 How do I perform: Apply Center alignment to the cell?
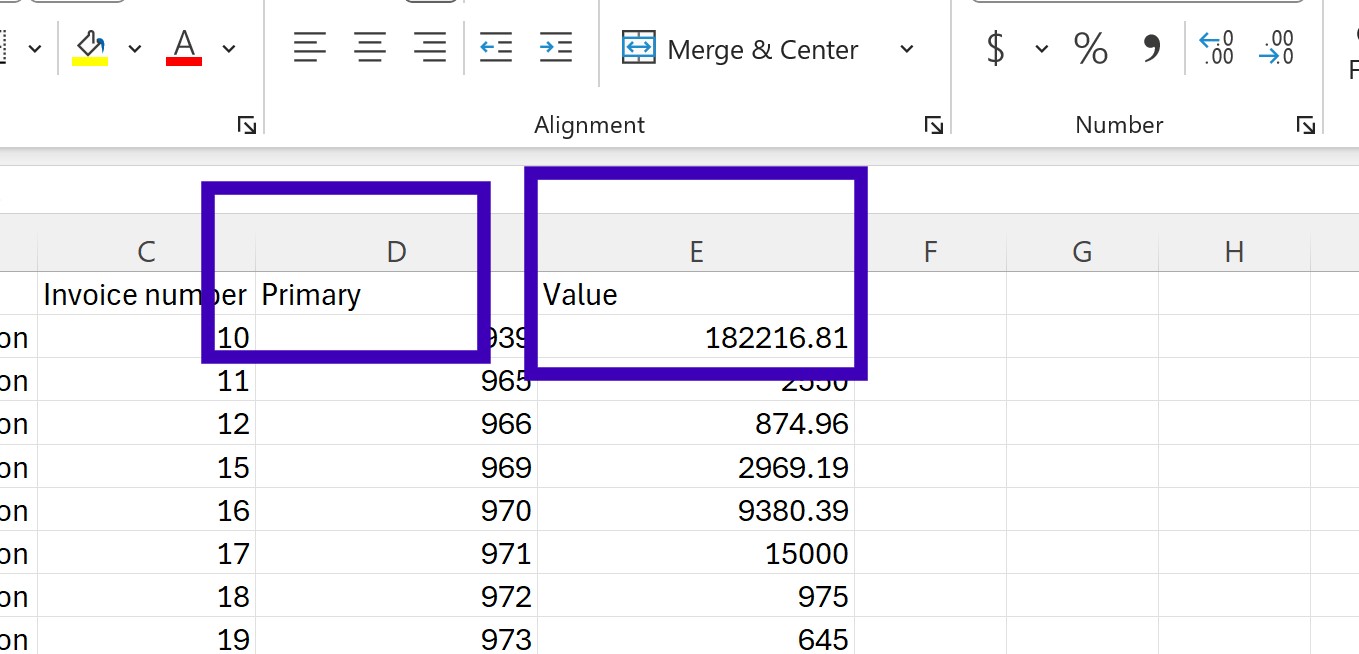click(x=370, y=47)
